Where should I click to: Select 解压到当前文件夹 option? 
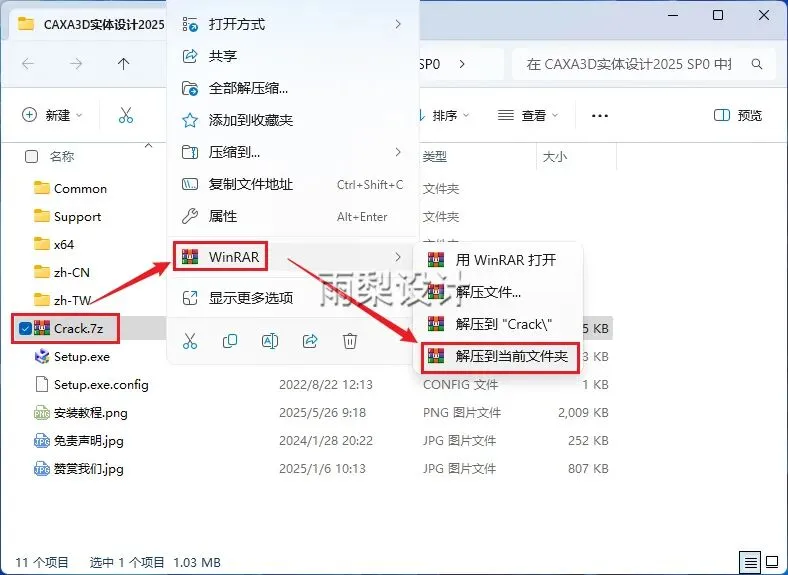pos(501,356)
